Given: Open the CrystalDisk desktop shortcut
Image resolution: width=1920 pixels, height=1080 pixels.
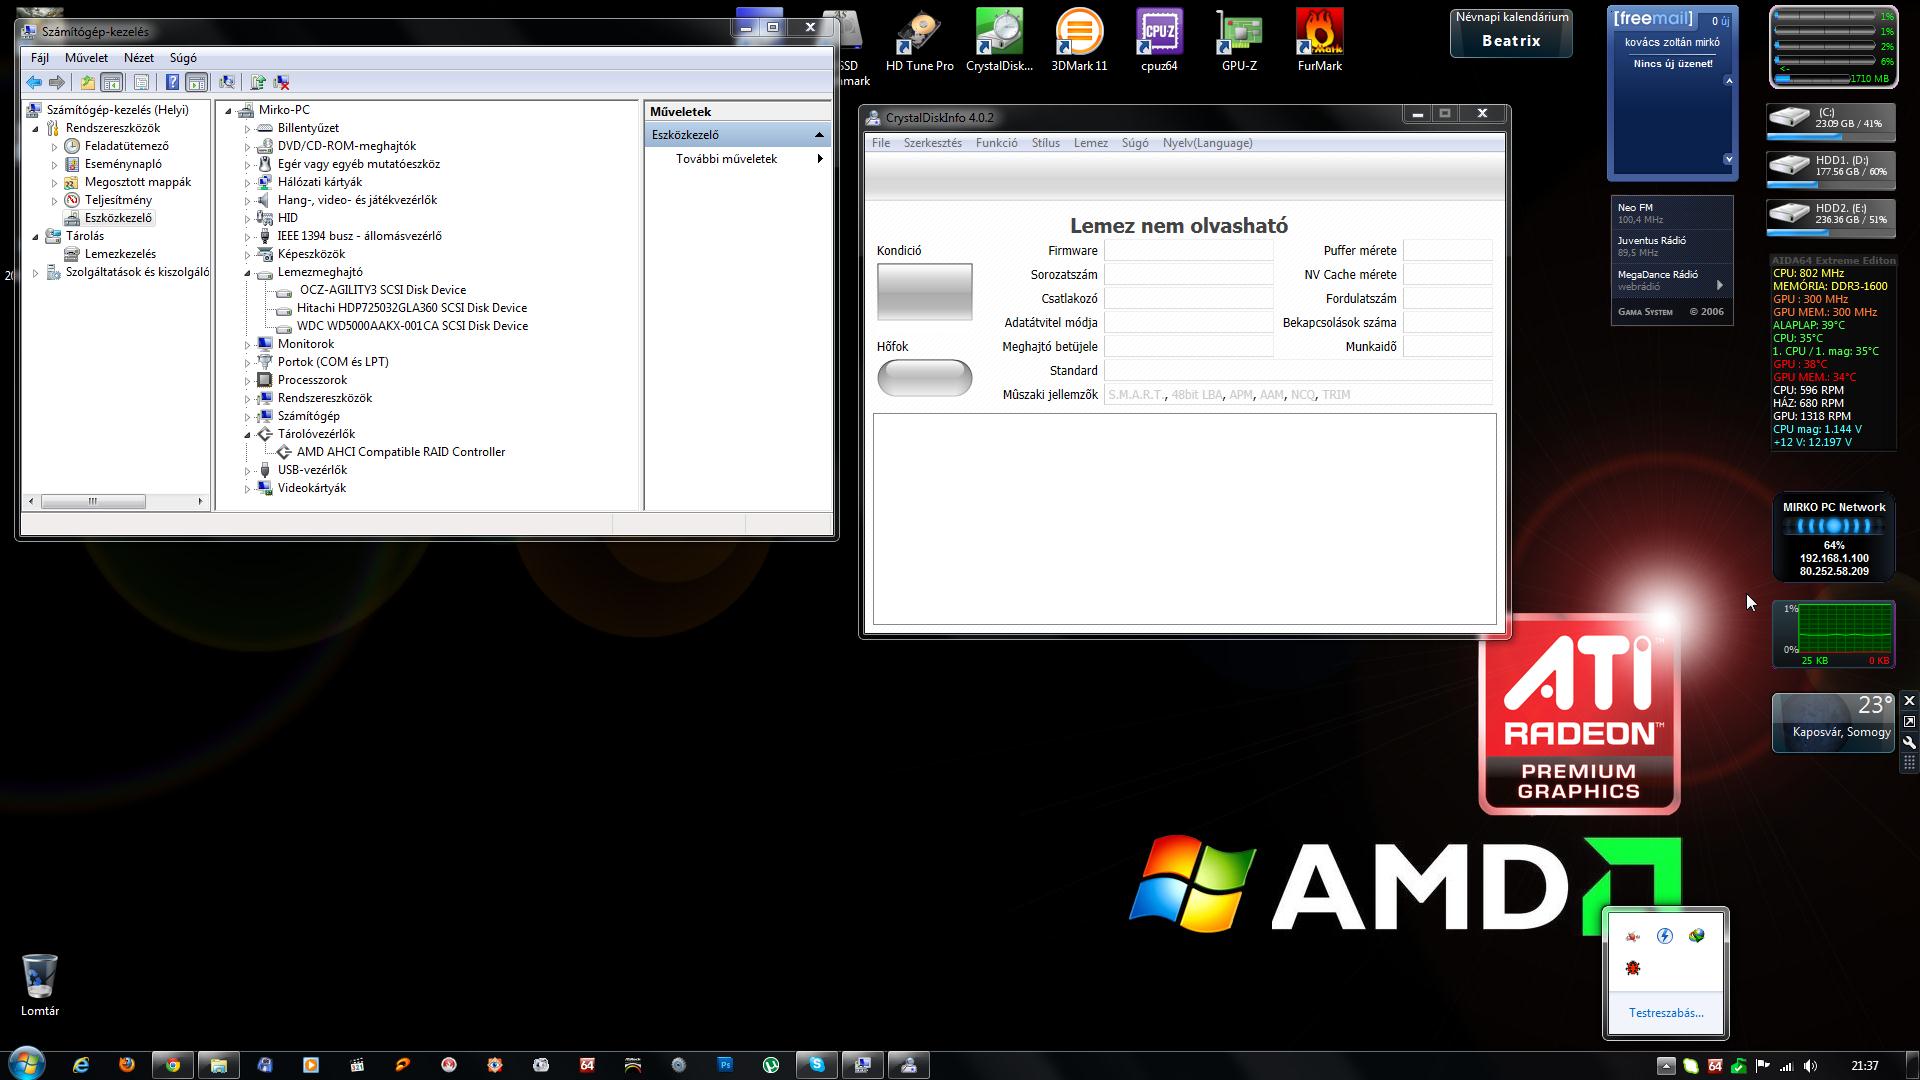Looking at the screenshot, I should click(999, 41).
